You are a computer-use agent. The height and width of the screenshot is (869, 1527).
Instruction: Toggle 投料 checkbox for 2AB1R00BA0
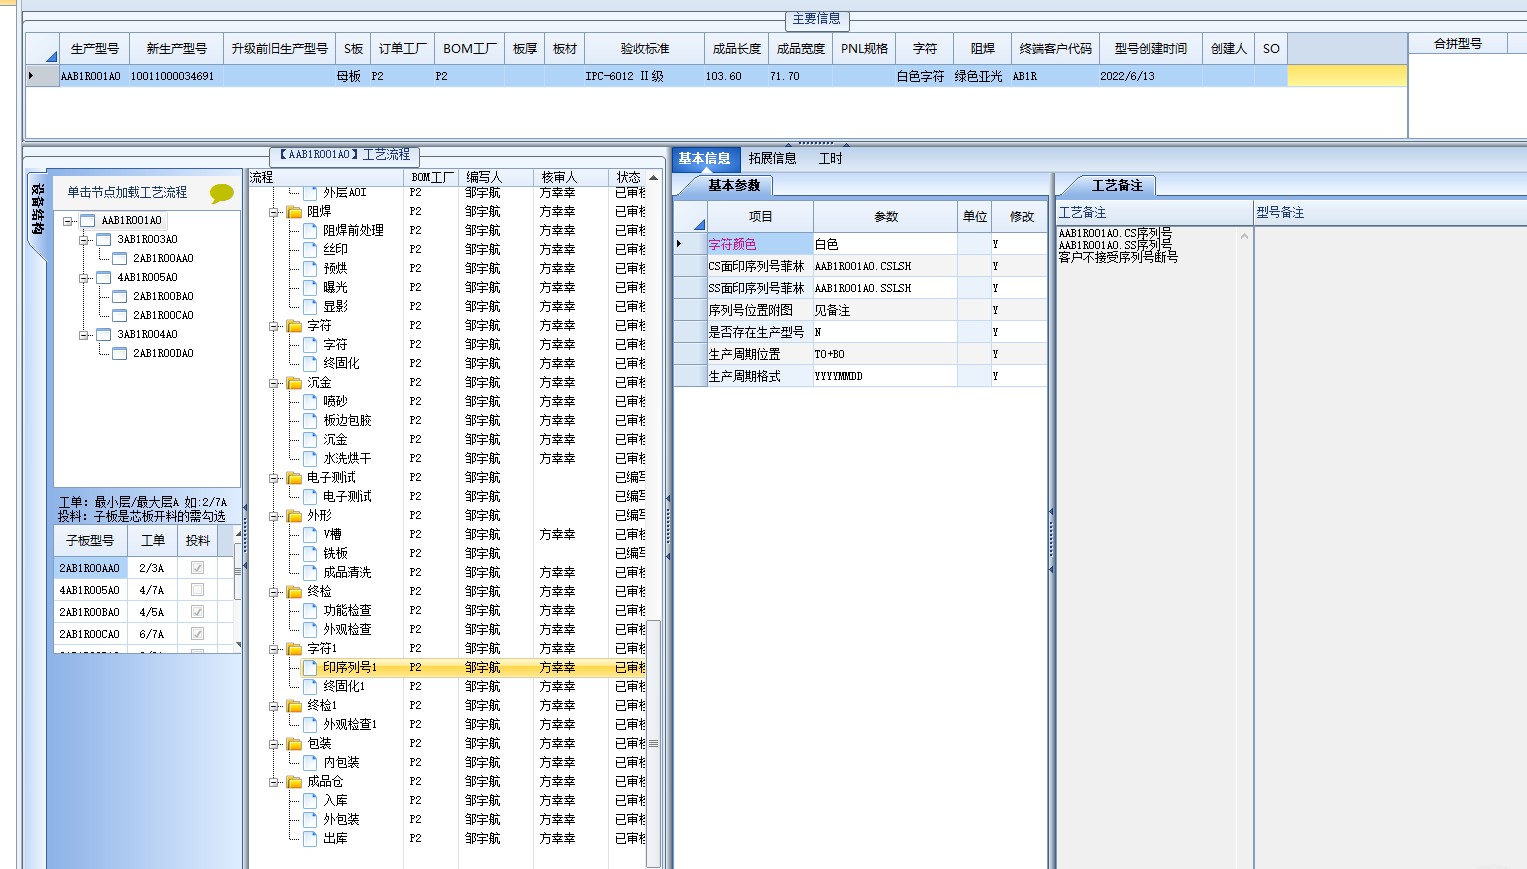(197, 612)
